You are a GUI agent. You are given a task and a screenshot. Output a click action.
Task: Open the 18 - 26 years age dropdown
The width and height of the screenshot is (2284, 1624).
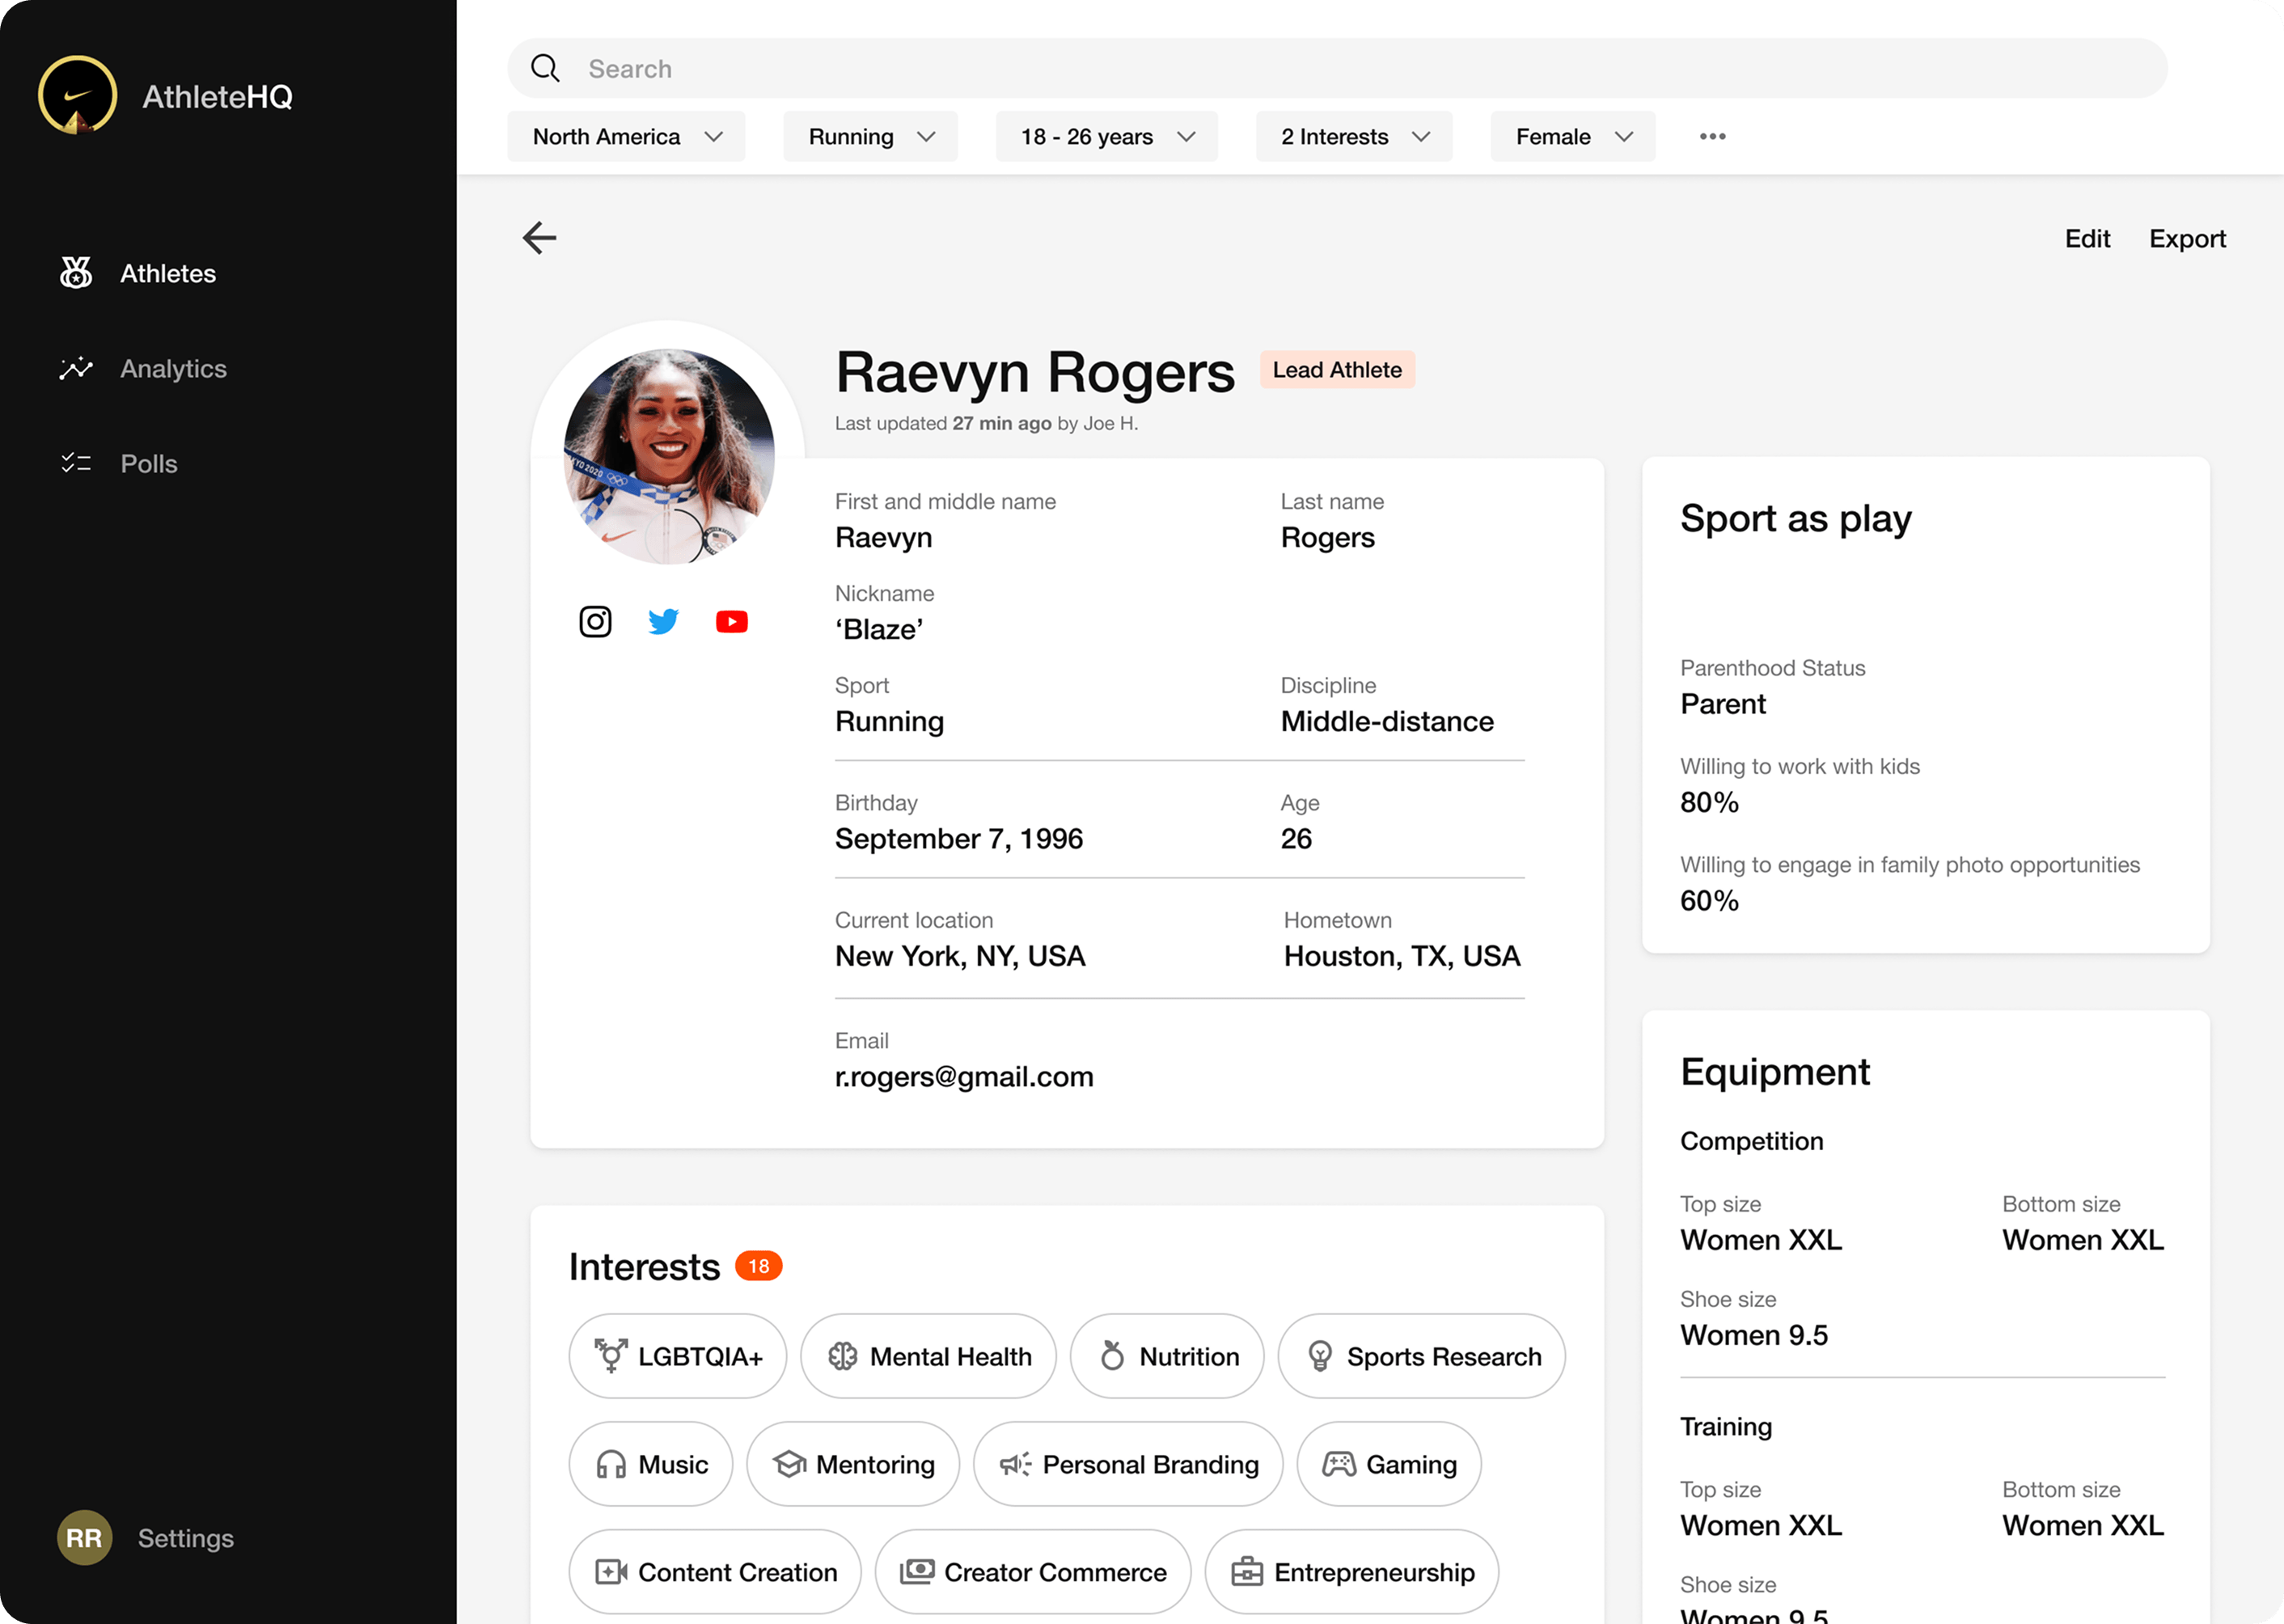click(1106, 136)
